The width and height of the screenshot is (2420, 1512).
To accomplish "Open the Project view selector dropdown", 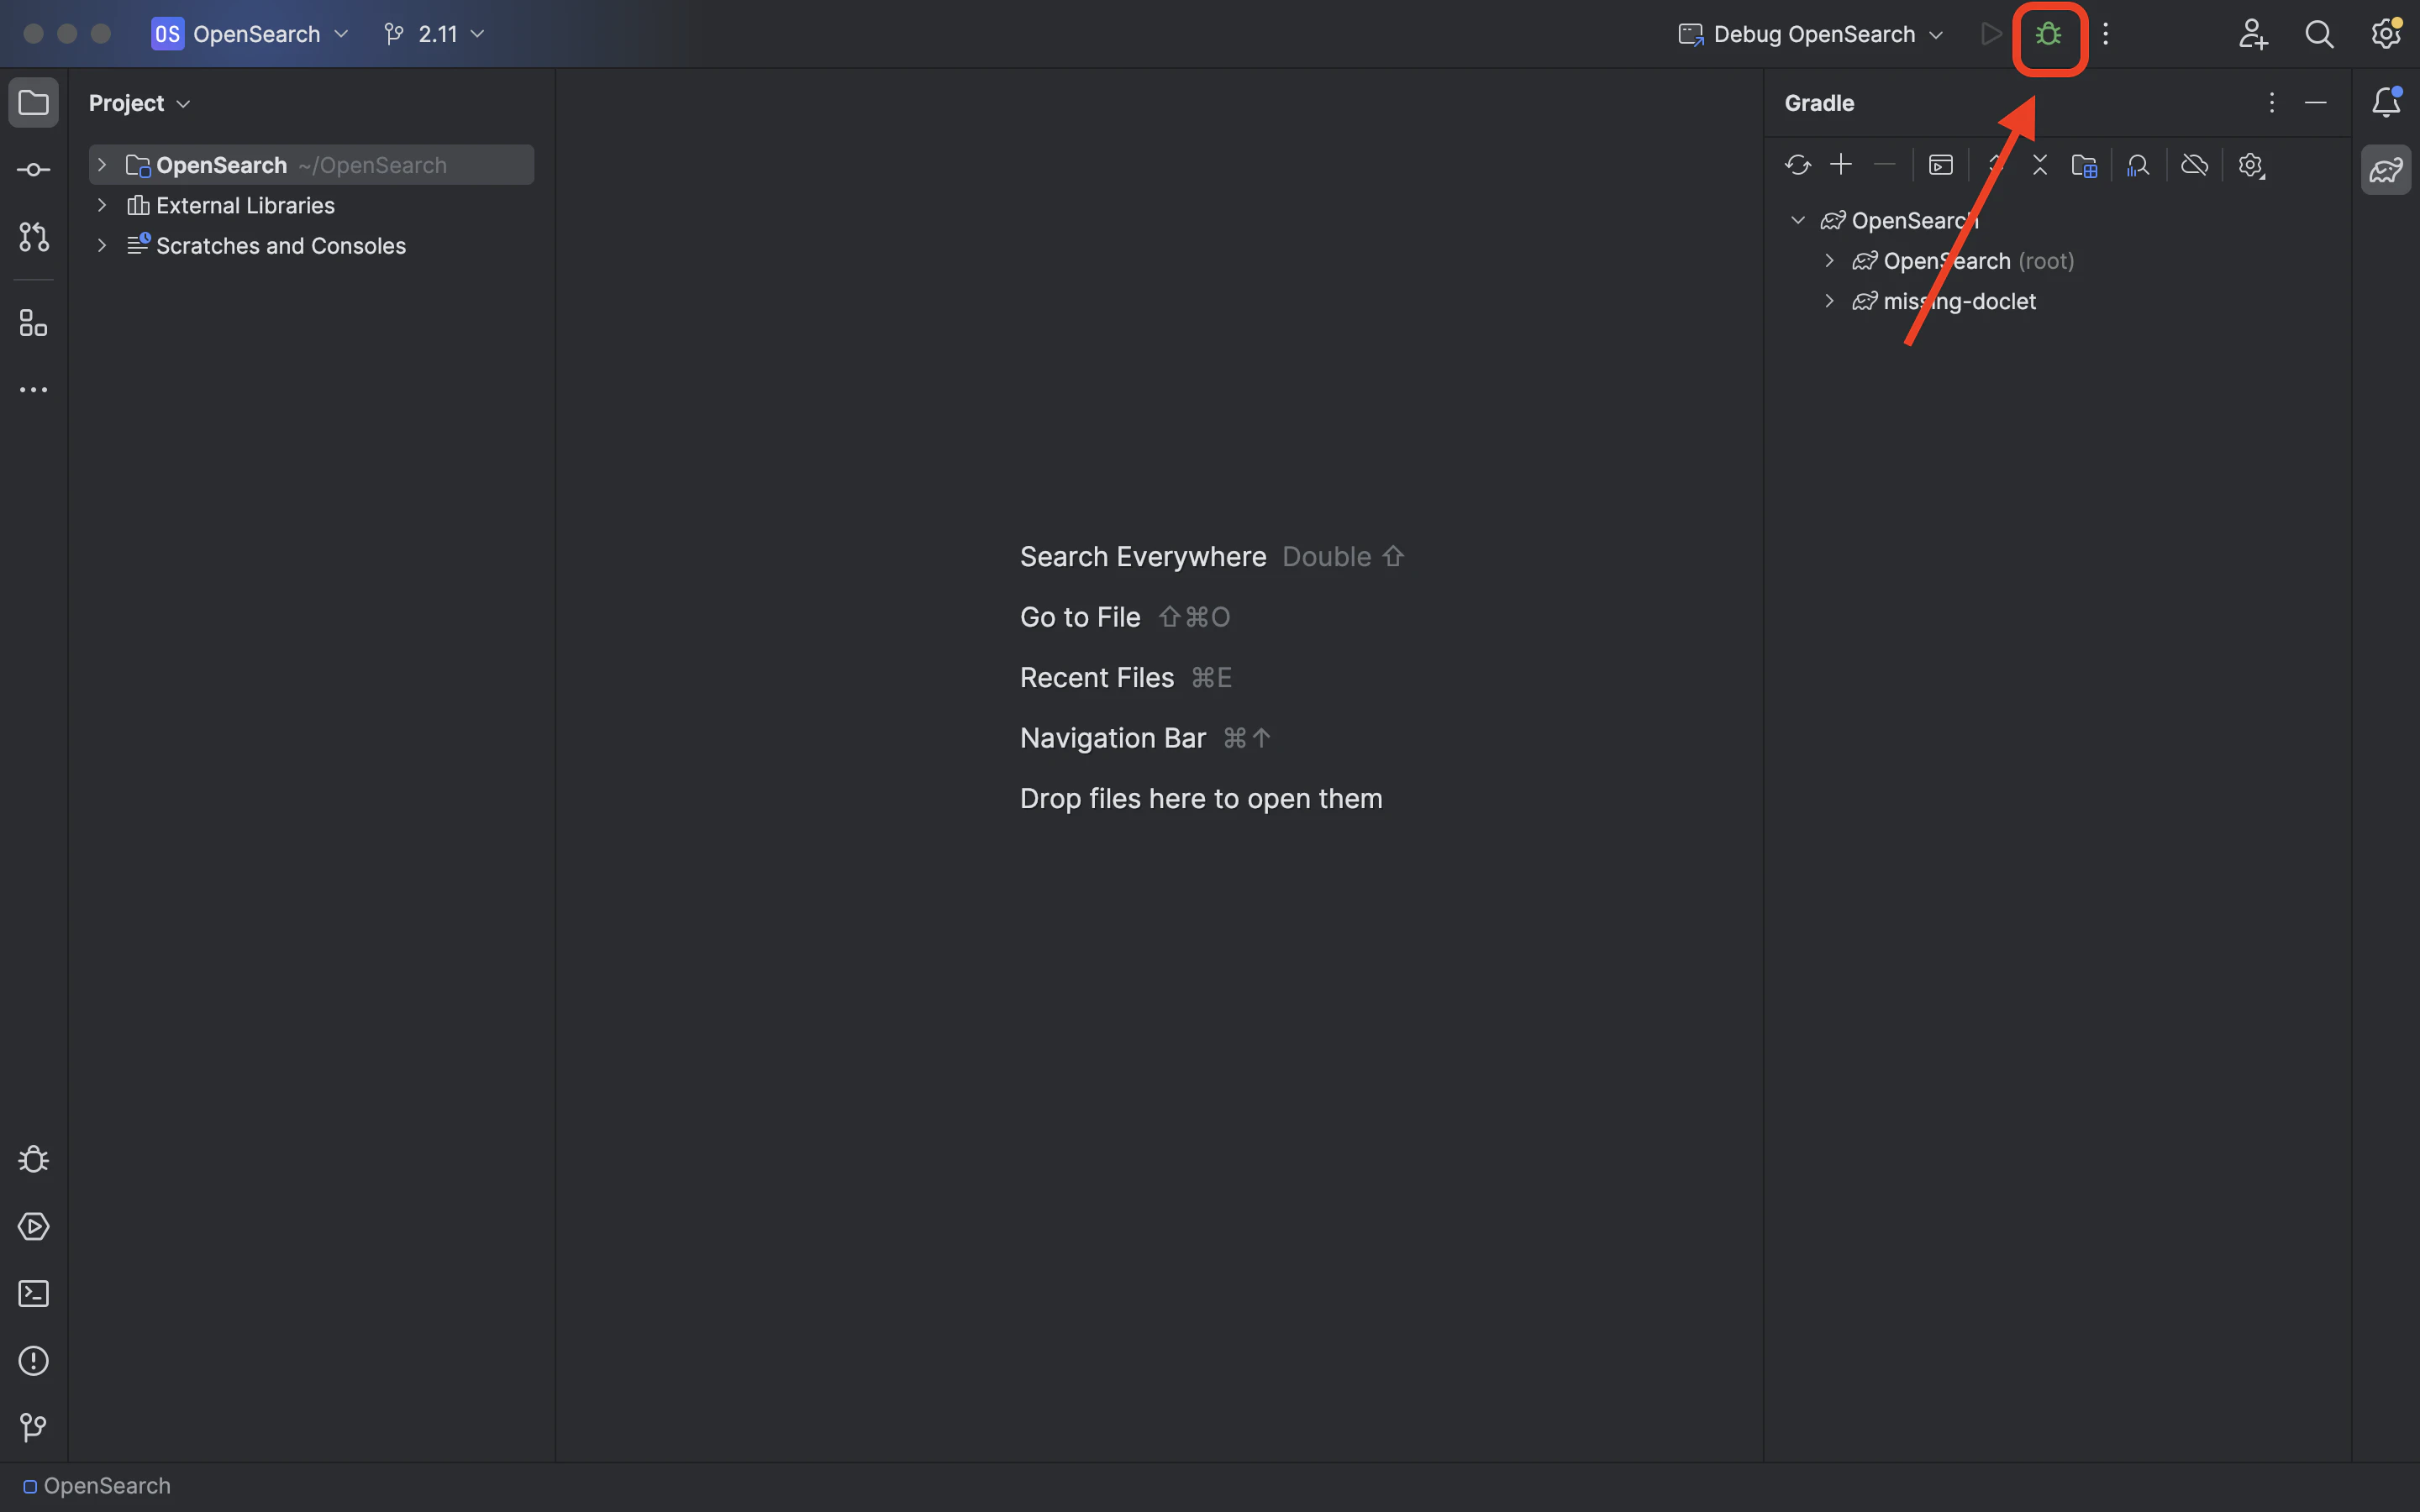I will pyautogui.click(x=139, y=103).
